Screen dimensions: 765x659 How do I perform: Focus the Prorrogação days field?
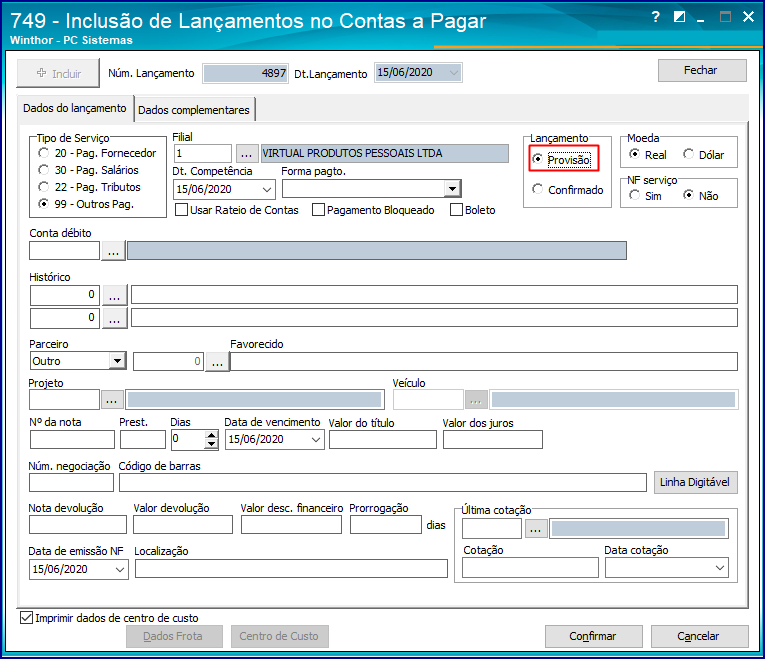pyautogui.click(x=385, y=525)
